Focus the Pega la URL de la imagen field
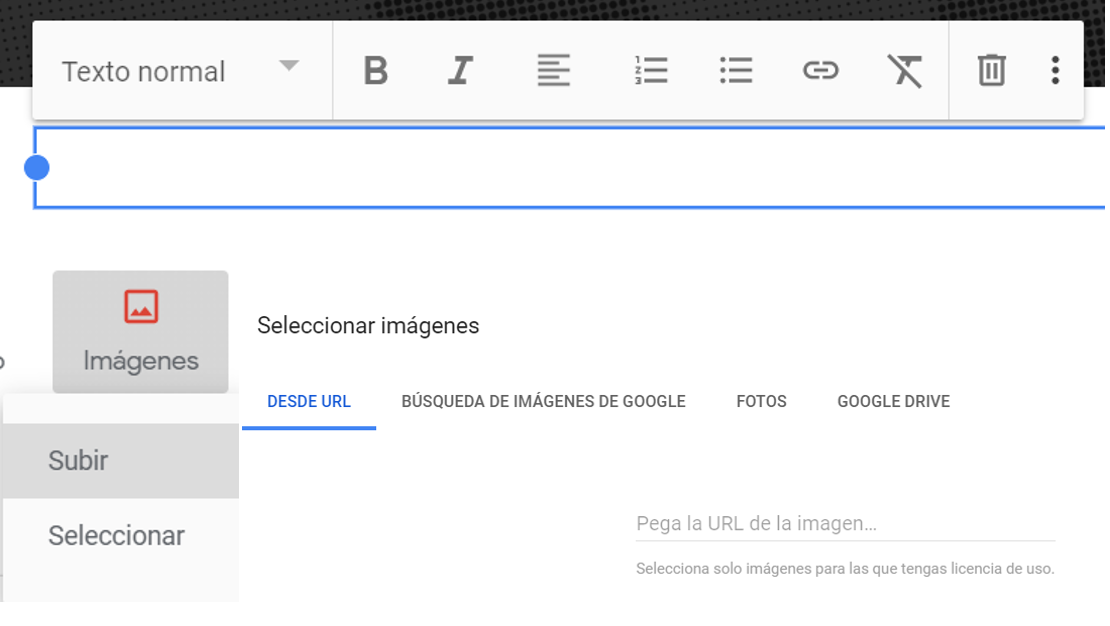 [845, 524]
